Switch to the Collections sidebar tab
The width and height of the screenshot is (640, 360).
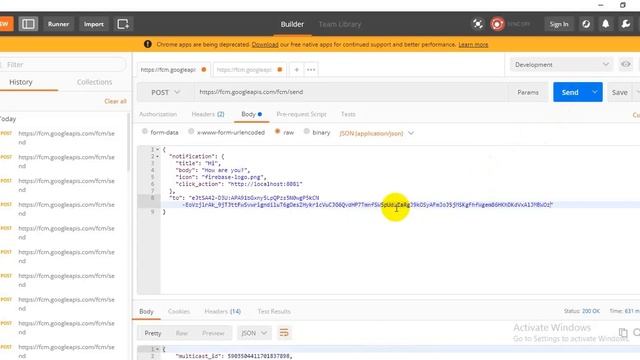(x=94, y=82)
